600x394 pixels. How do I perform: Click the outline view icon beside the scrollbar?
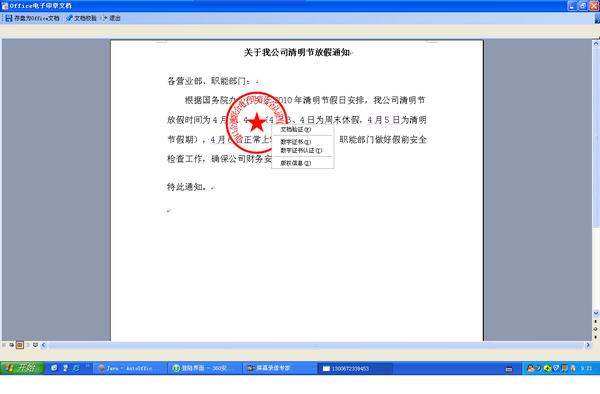tap(35, 345)
